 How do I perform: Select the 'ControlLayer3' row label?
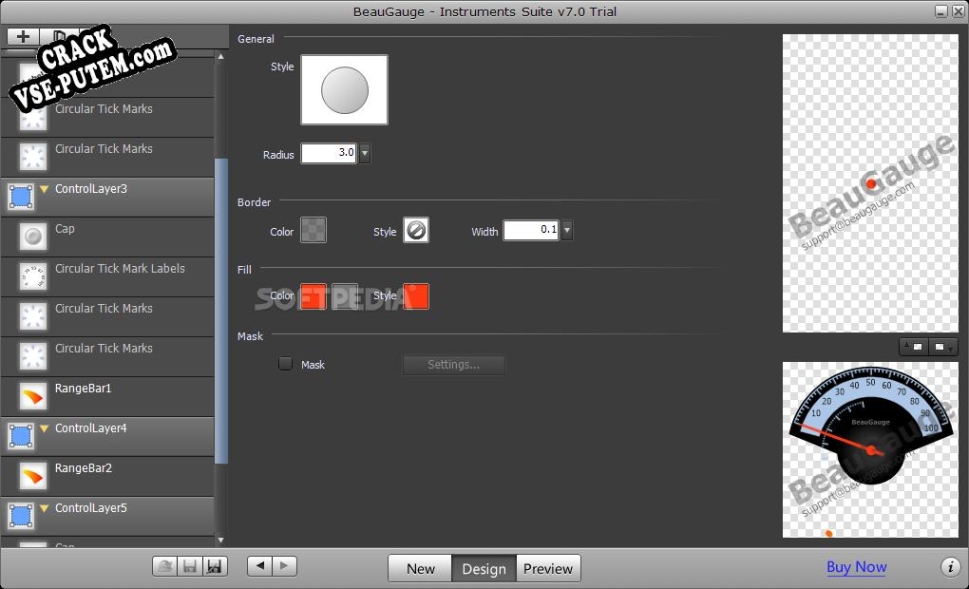91,189
